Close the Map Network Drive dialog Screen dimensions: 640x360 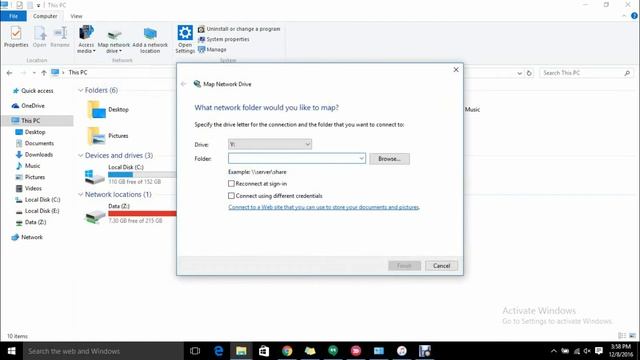(456, 70)
